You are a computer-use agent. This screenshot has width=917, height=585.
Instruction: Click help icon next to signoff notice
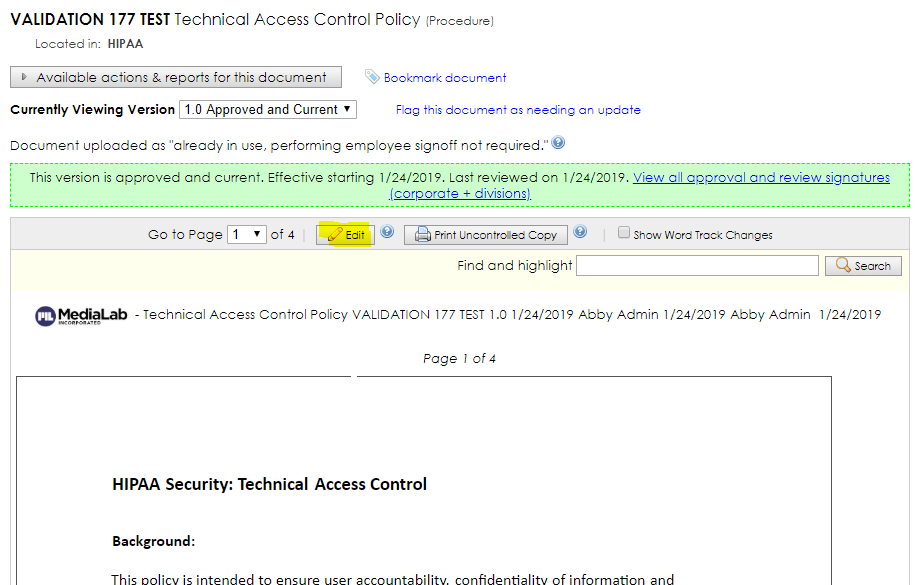click(x=559, y=143)
